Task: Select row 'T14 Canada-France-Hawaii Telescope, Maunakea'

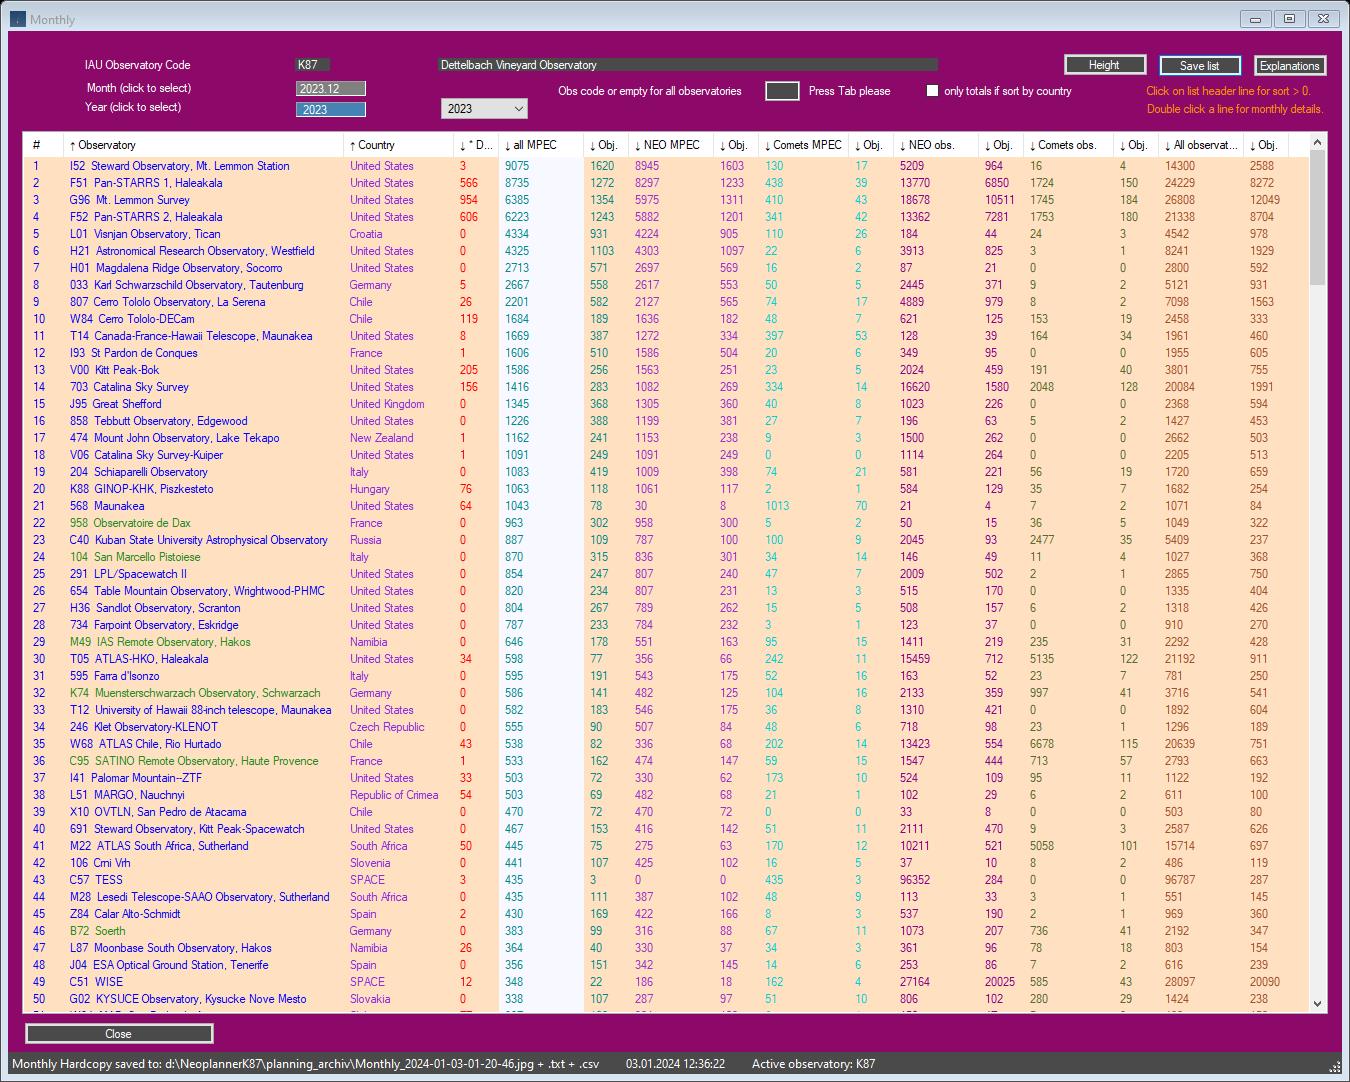Action: coord(665,336)
